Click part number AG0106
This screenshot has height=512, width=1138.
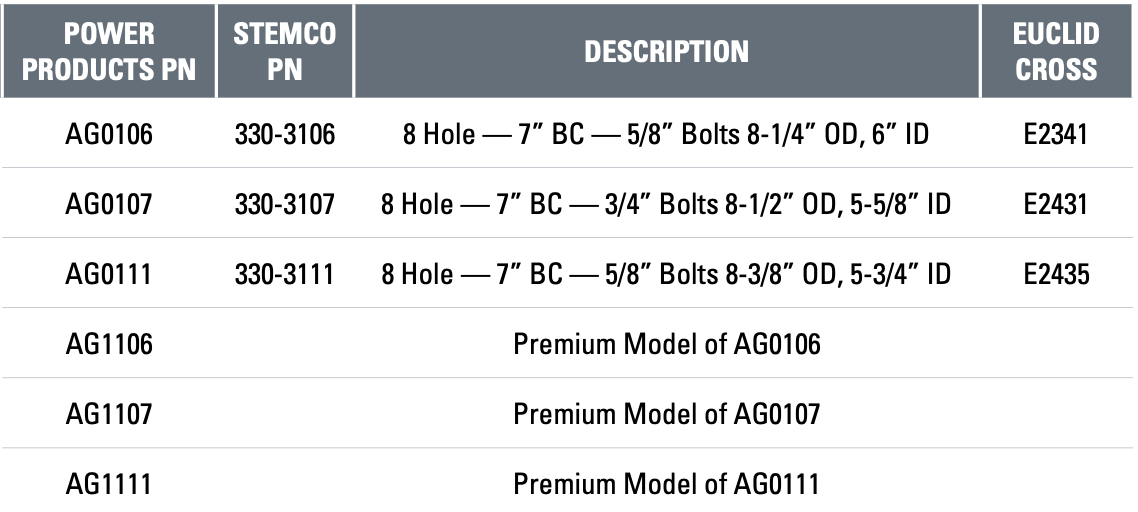(x=109, y=134)
